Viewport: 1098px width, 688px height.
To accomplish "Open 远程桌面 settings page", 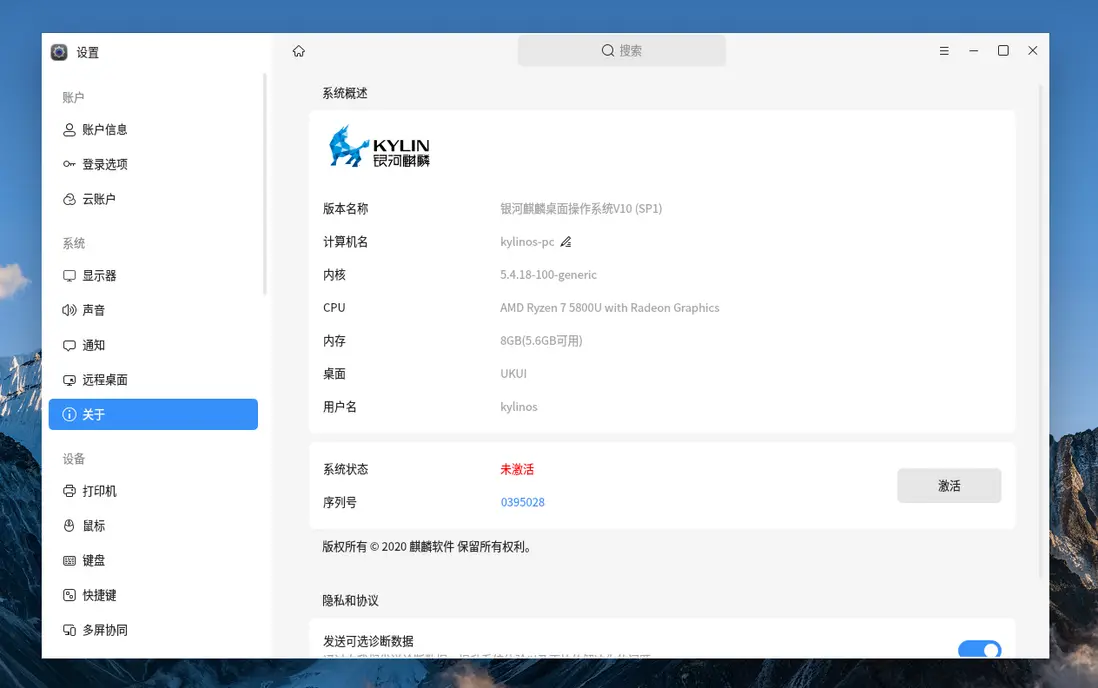I will point(153,380).
